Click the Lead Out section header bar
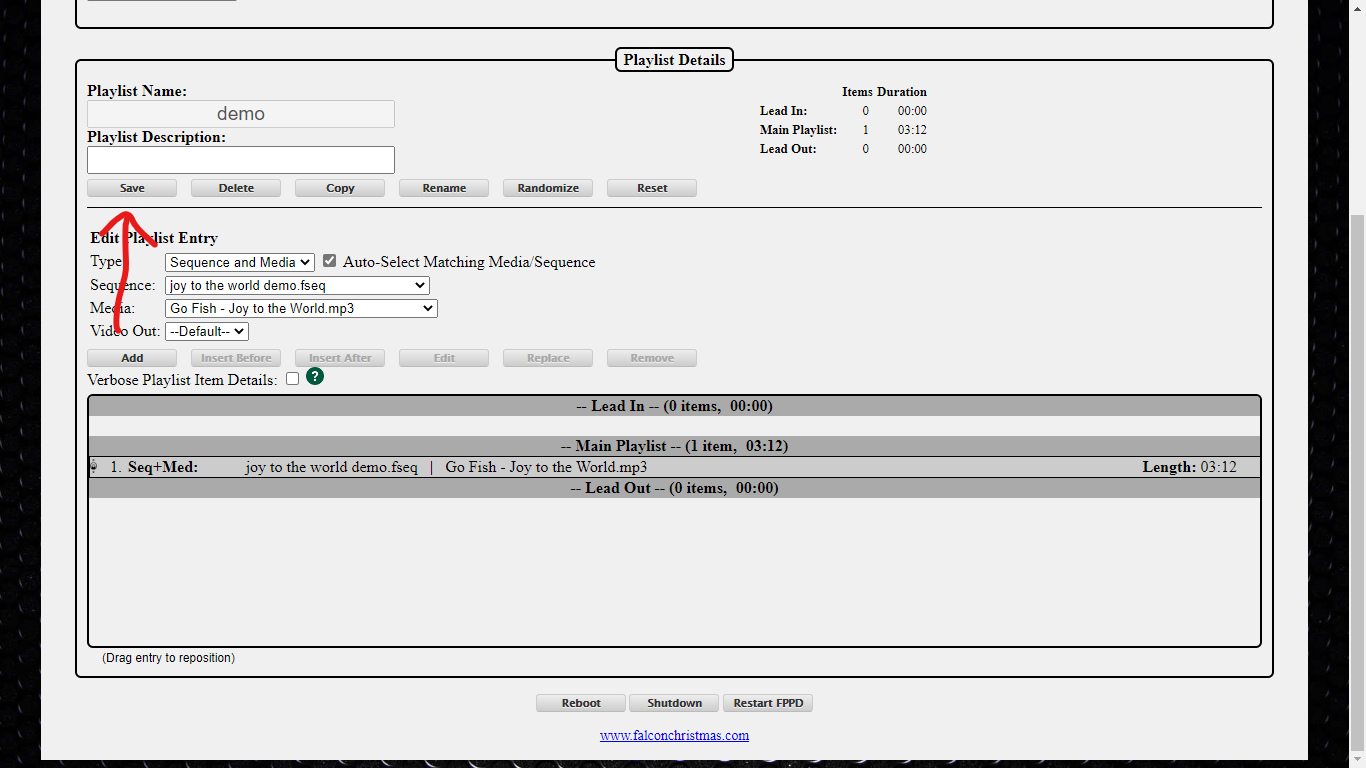This screenshot has width=1366, height=768. tap(674, 488)
